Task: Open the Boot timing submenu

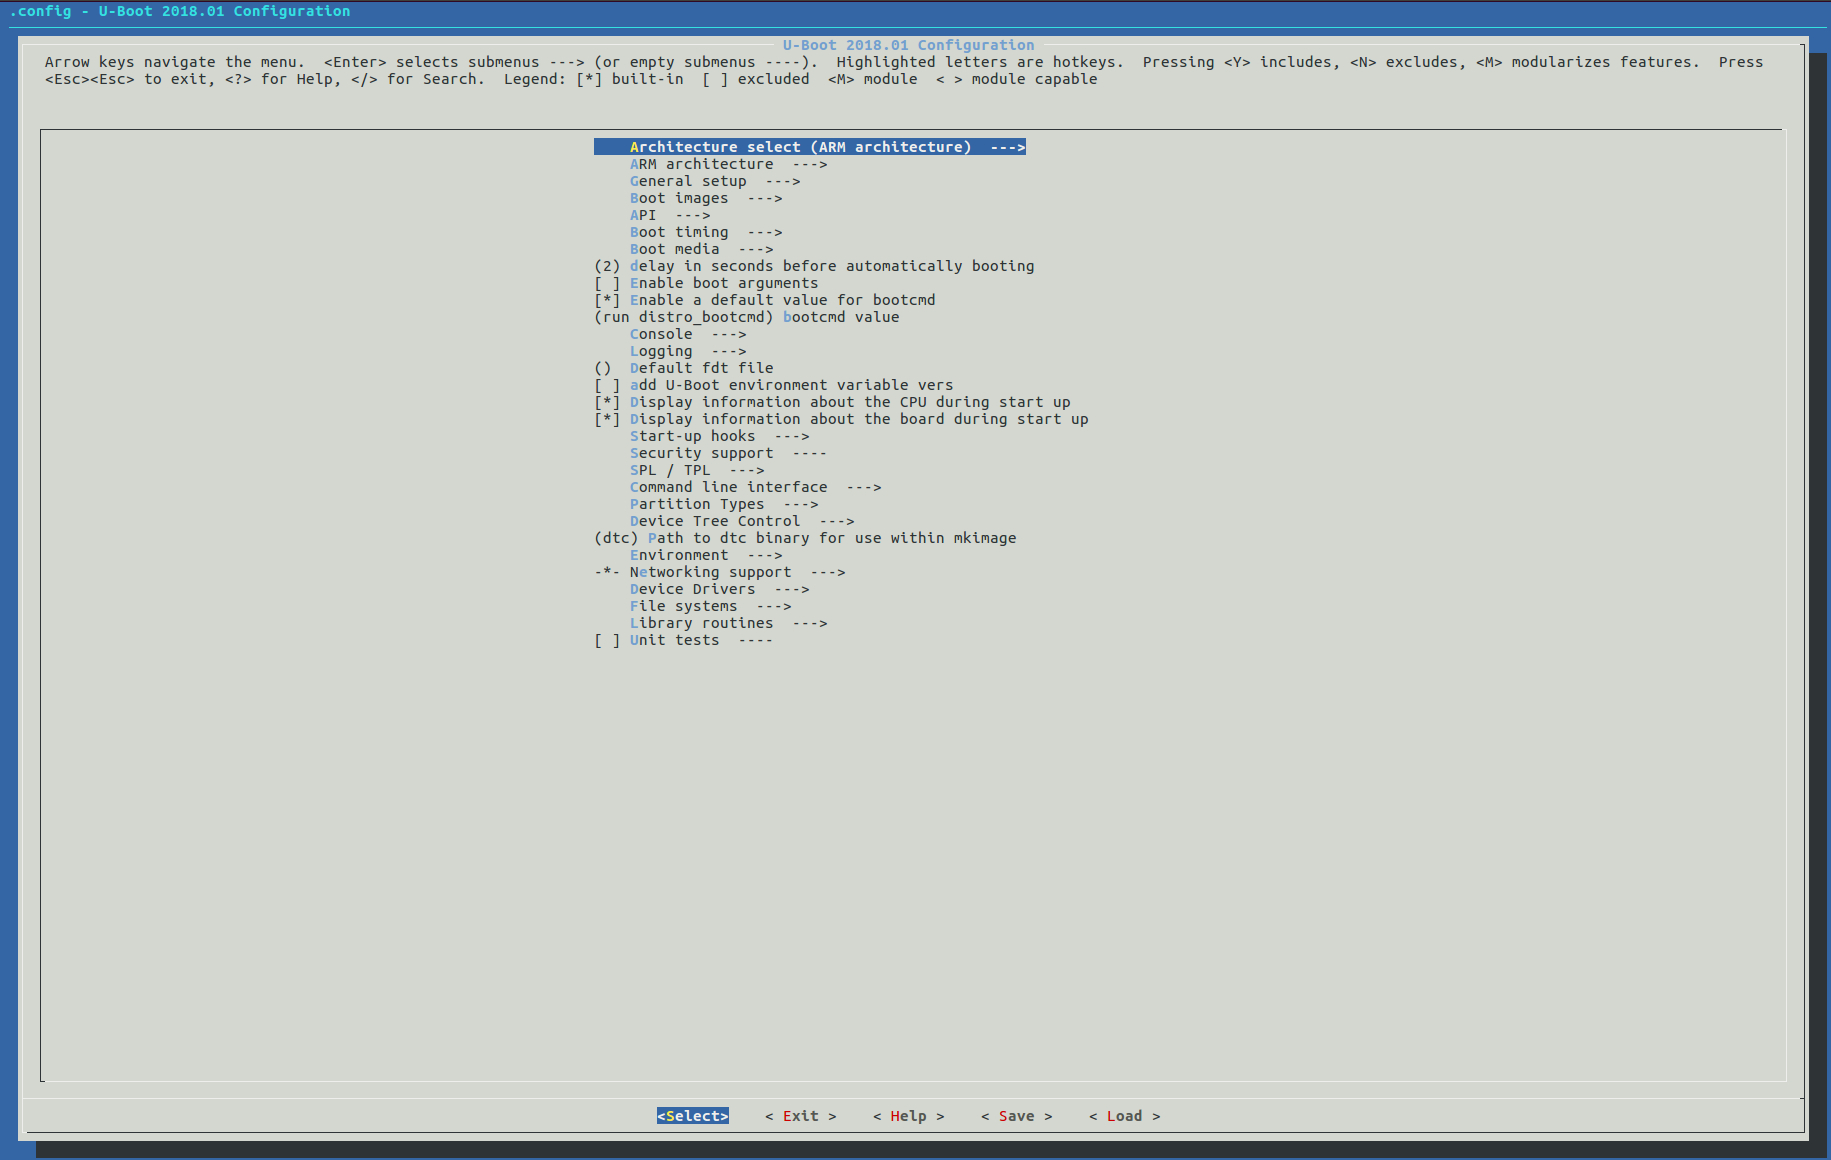Action: coord(706,232)
